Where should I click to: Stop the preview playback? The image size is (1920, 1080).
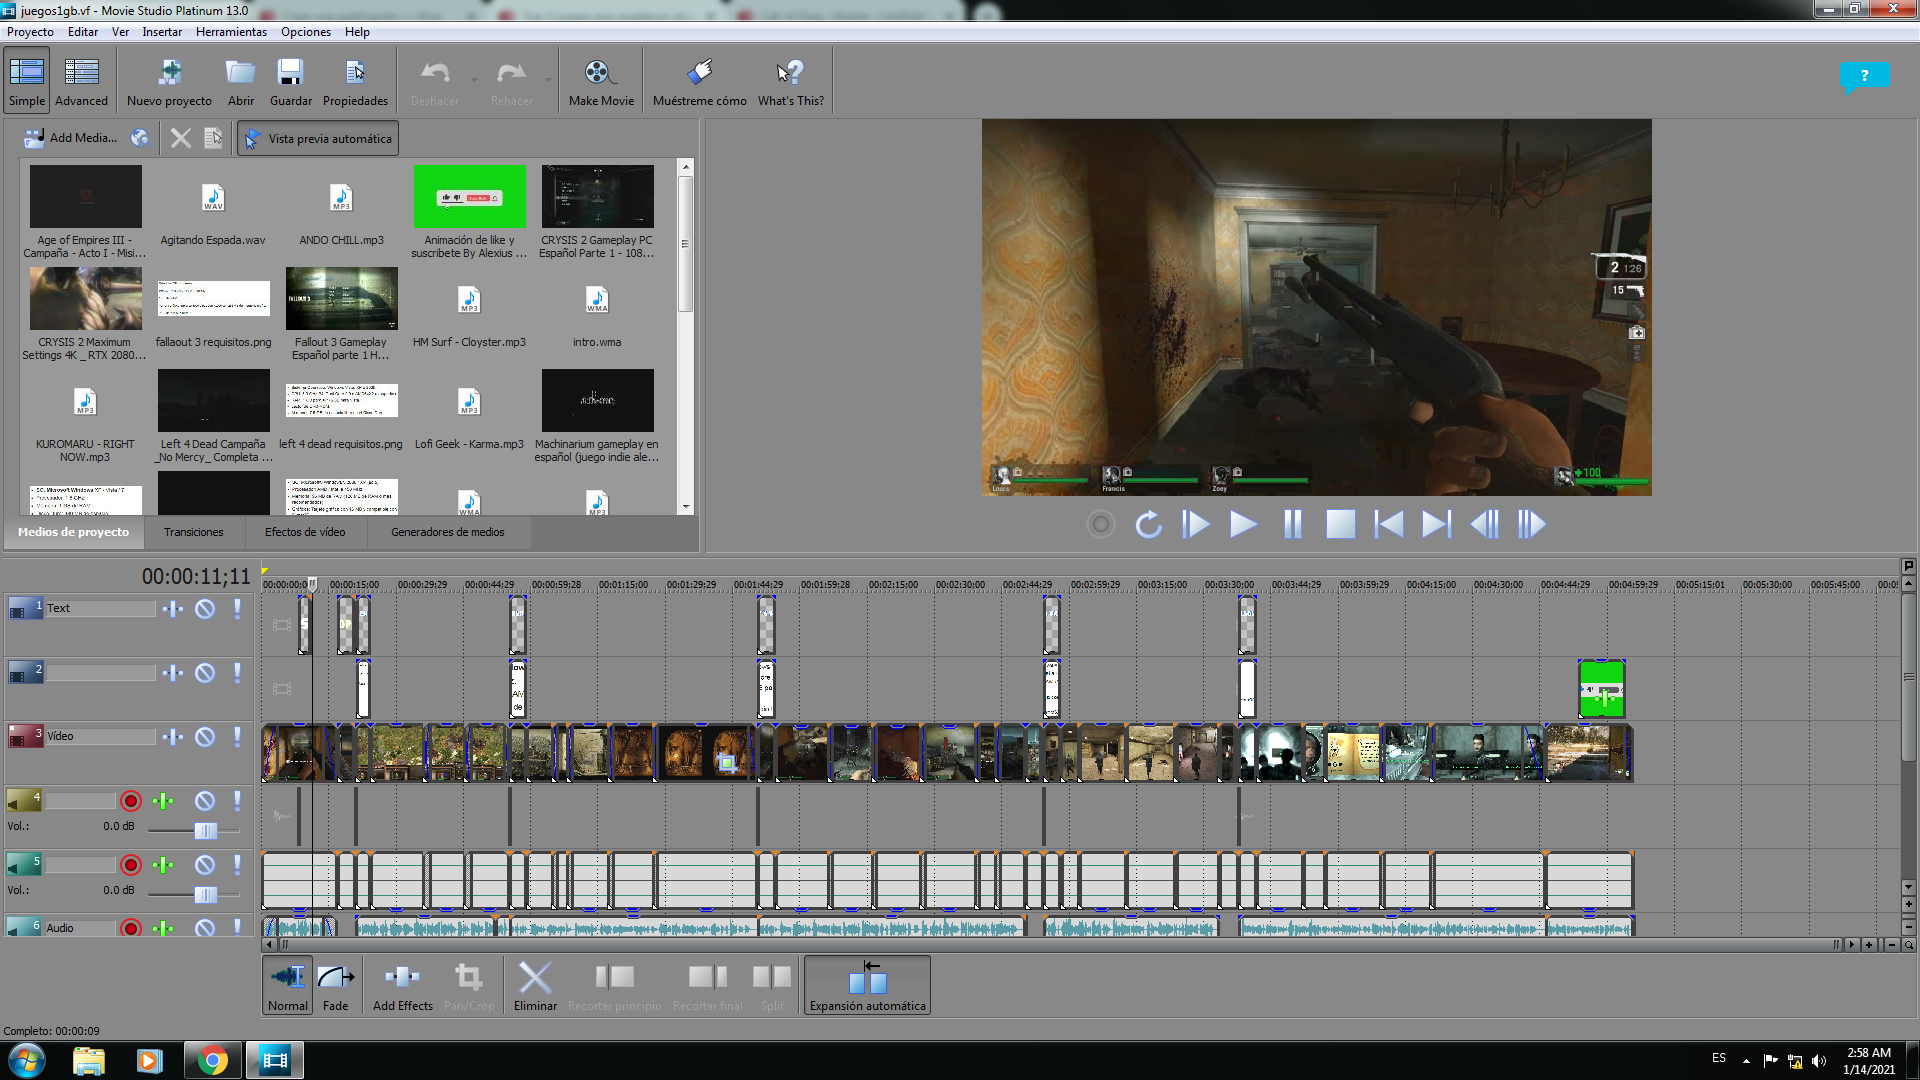pos(1340,524)
